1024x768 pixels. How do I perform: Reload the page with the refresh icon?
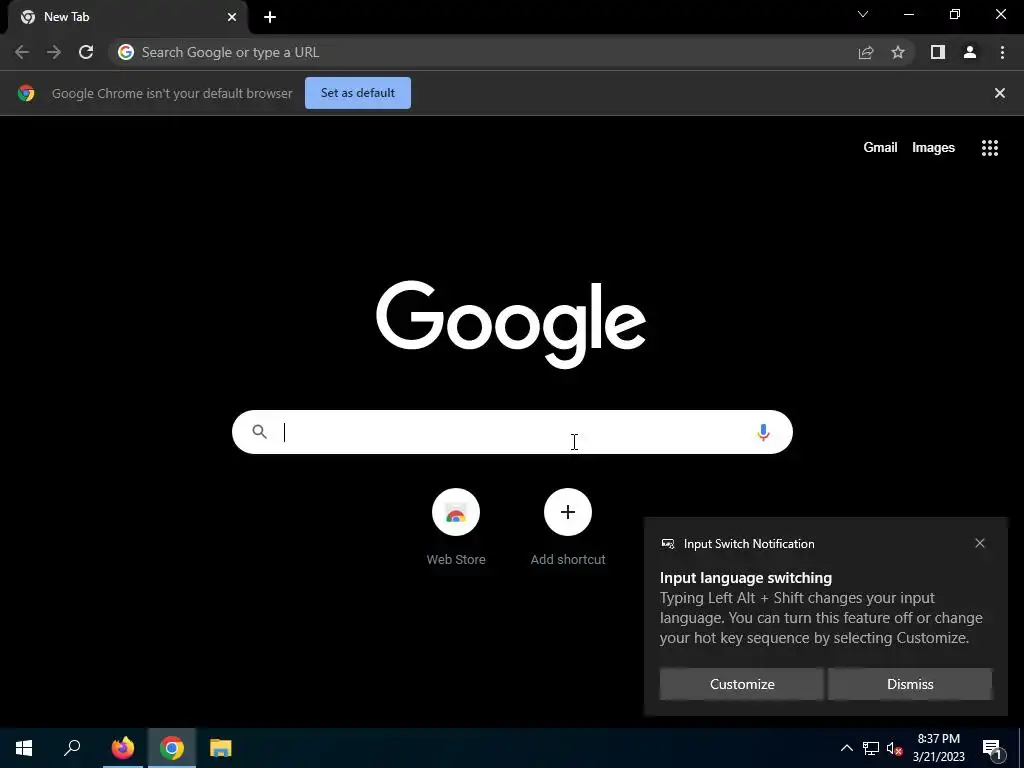click(86, 52)
